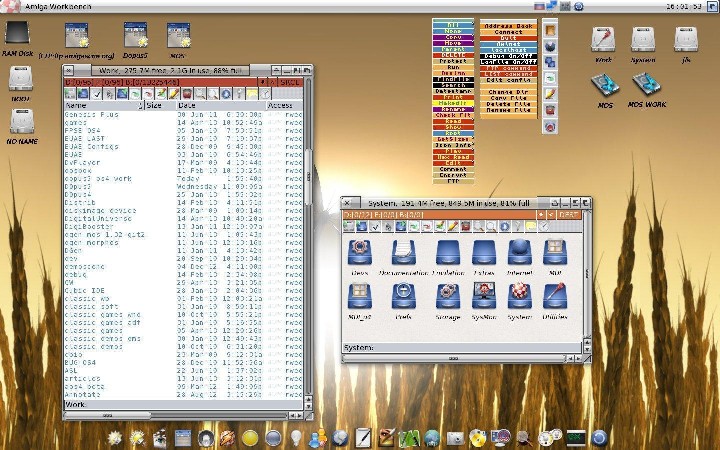The height and width of the screenshot is (450, 720).
Task: Open the Internet drawer icon
Action: (x=518, y=253)
